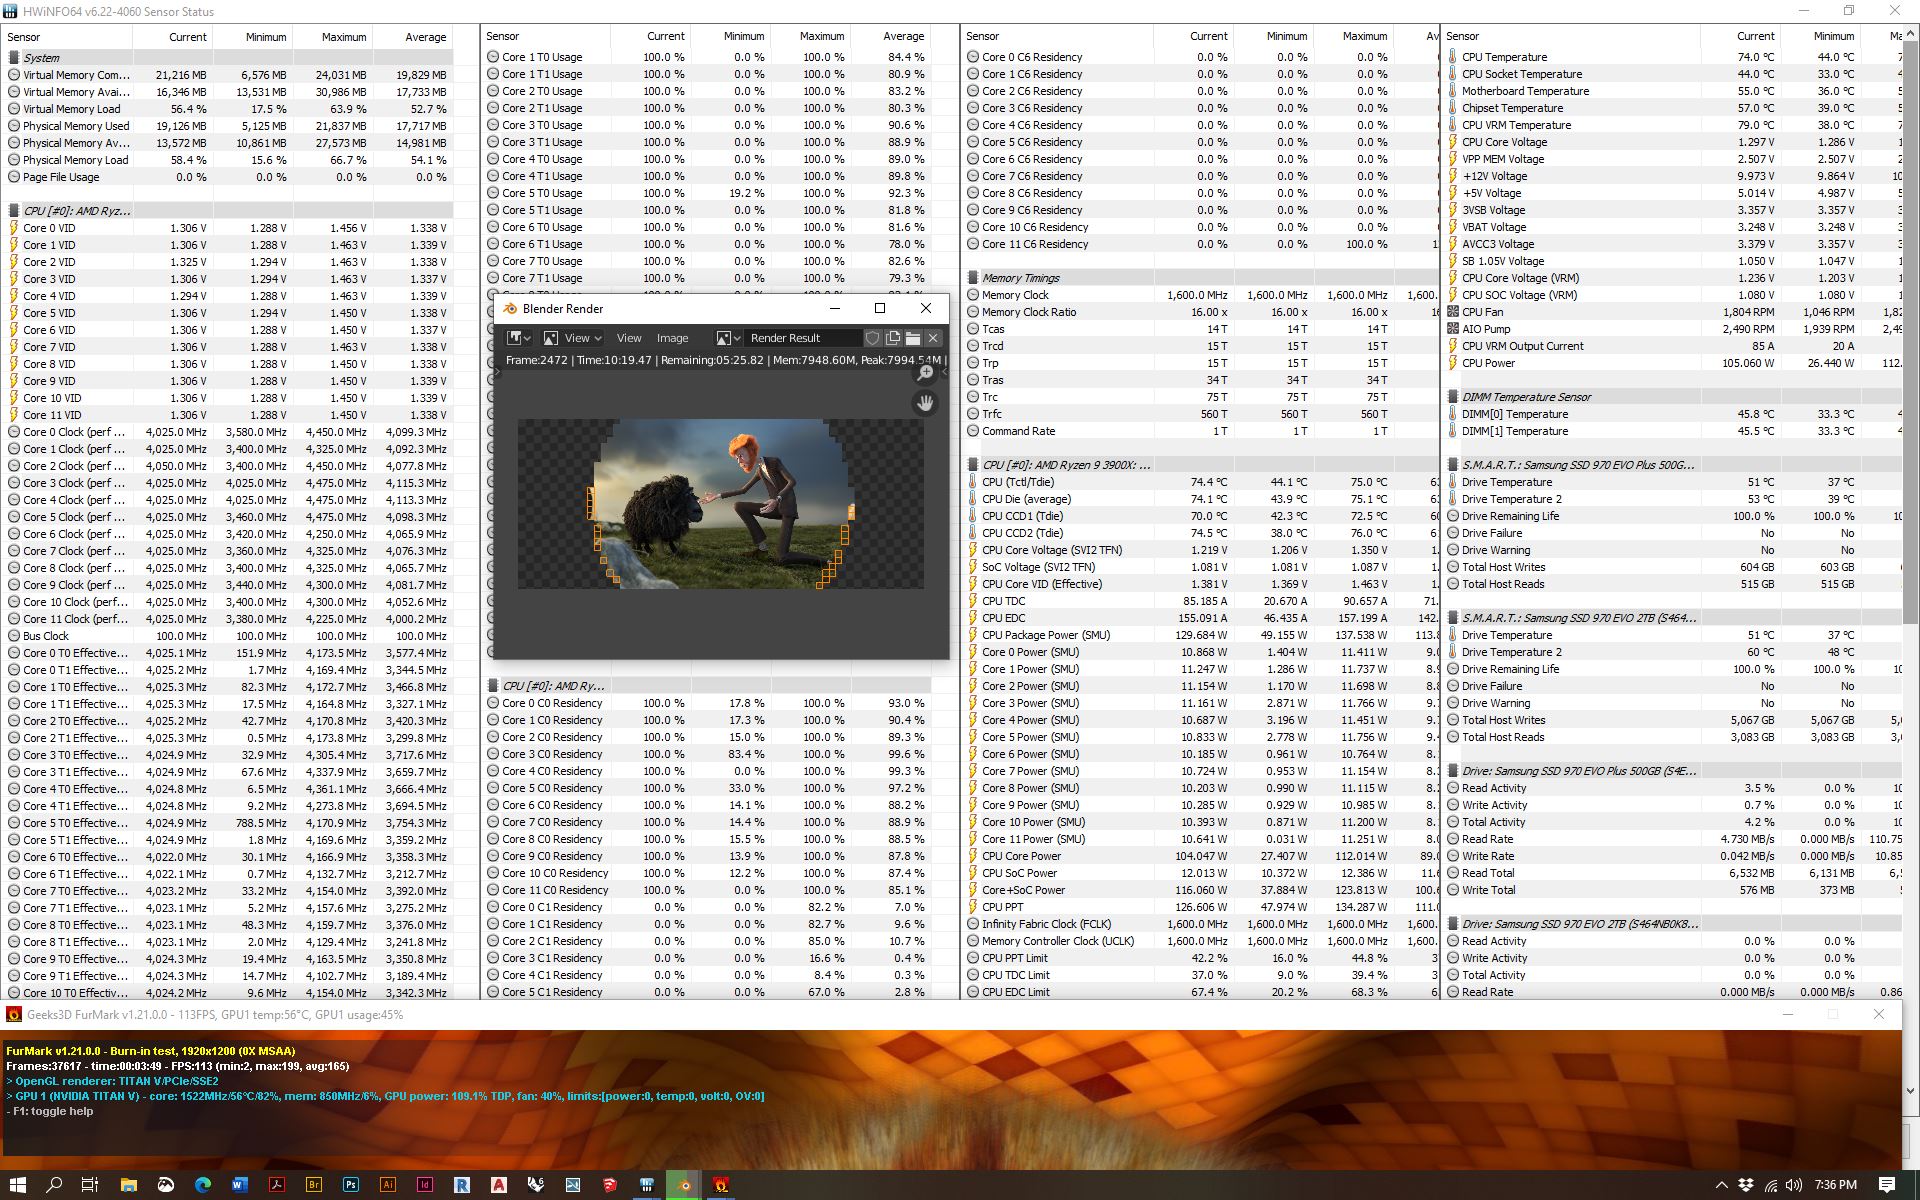Activate the pan hand icon in render view
Image resolution: width=1920 pixels, height=1200 pixels.
click(925, 403)
